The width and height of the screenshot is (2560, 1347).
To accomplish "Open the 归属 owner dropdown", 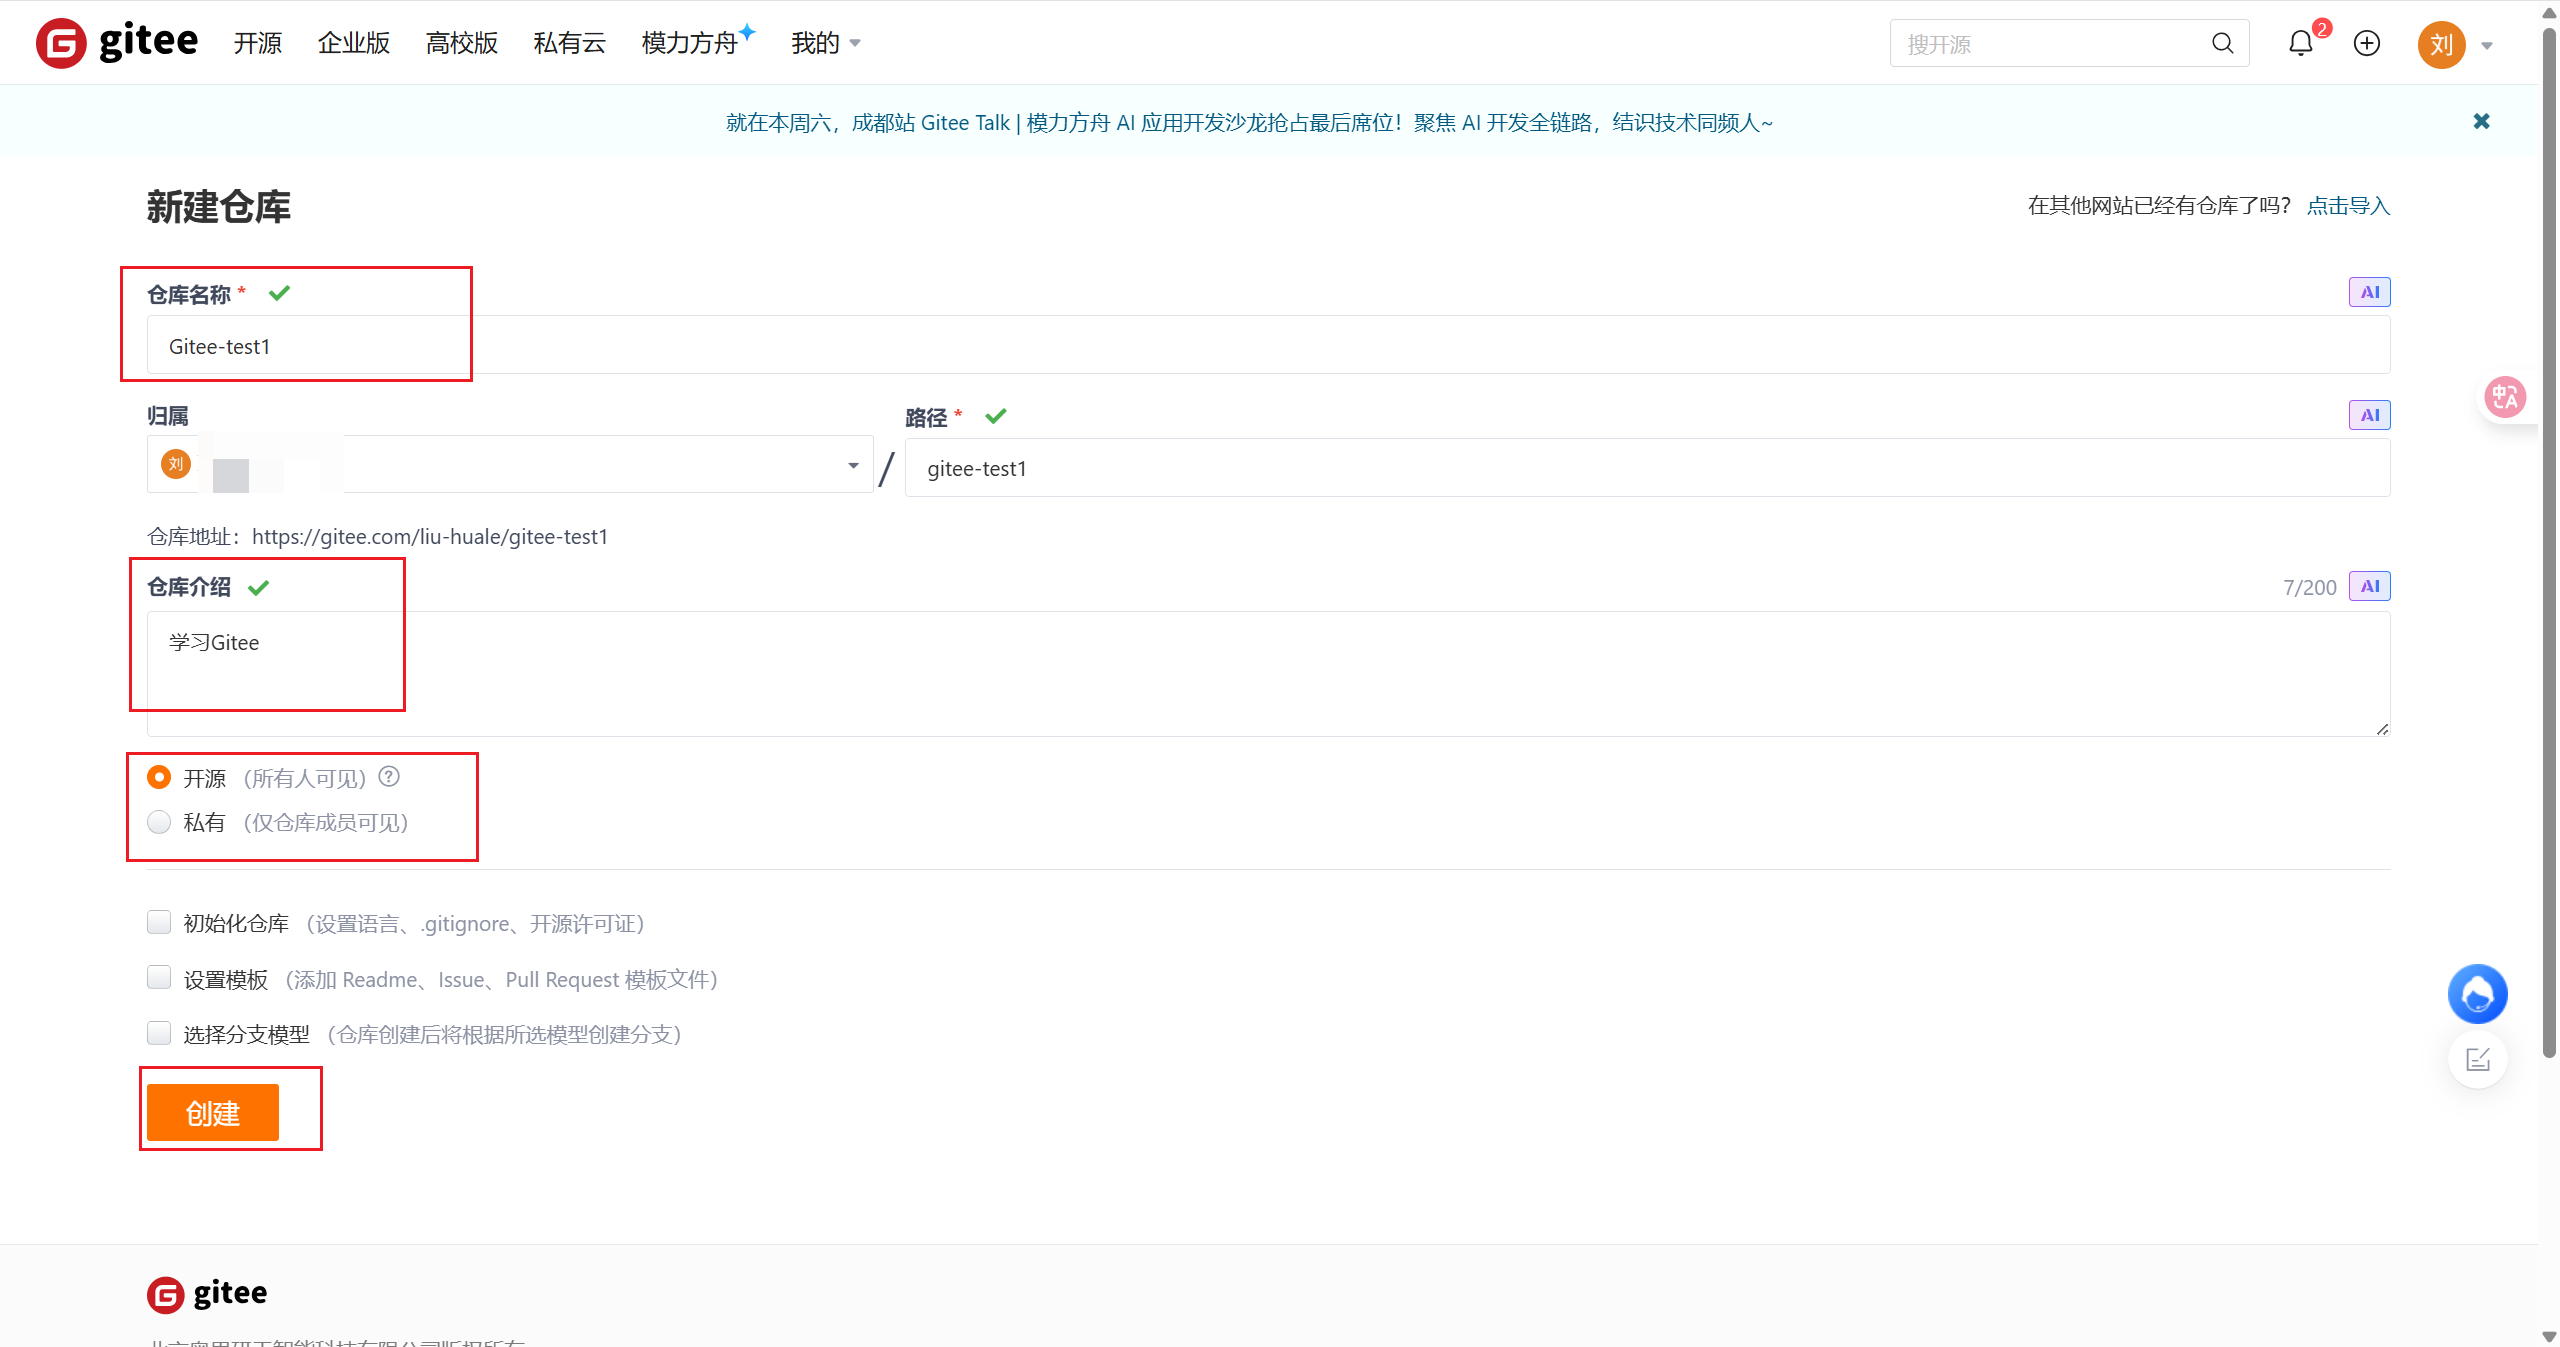I will tap(510, 465).
